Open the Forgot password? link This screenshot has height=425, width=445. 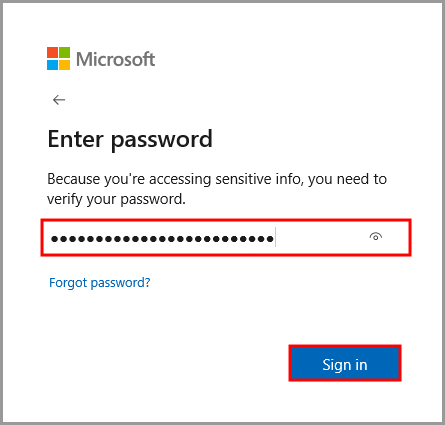click(100, 283)
